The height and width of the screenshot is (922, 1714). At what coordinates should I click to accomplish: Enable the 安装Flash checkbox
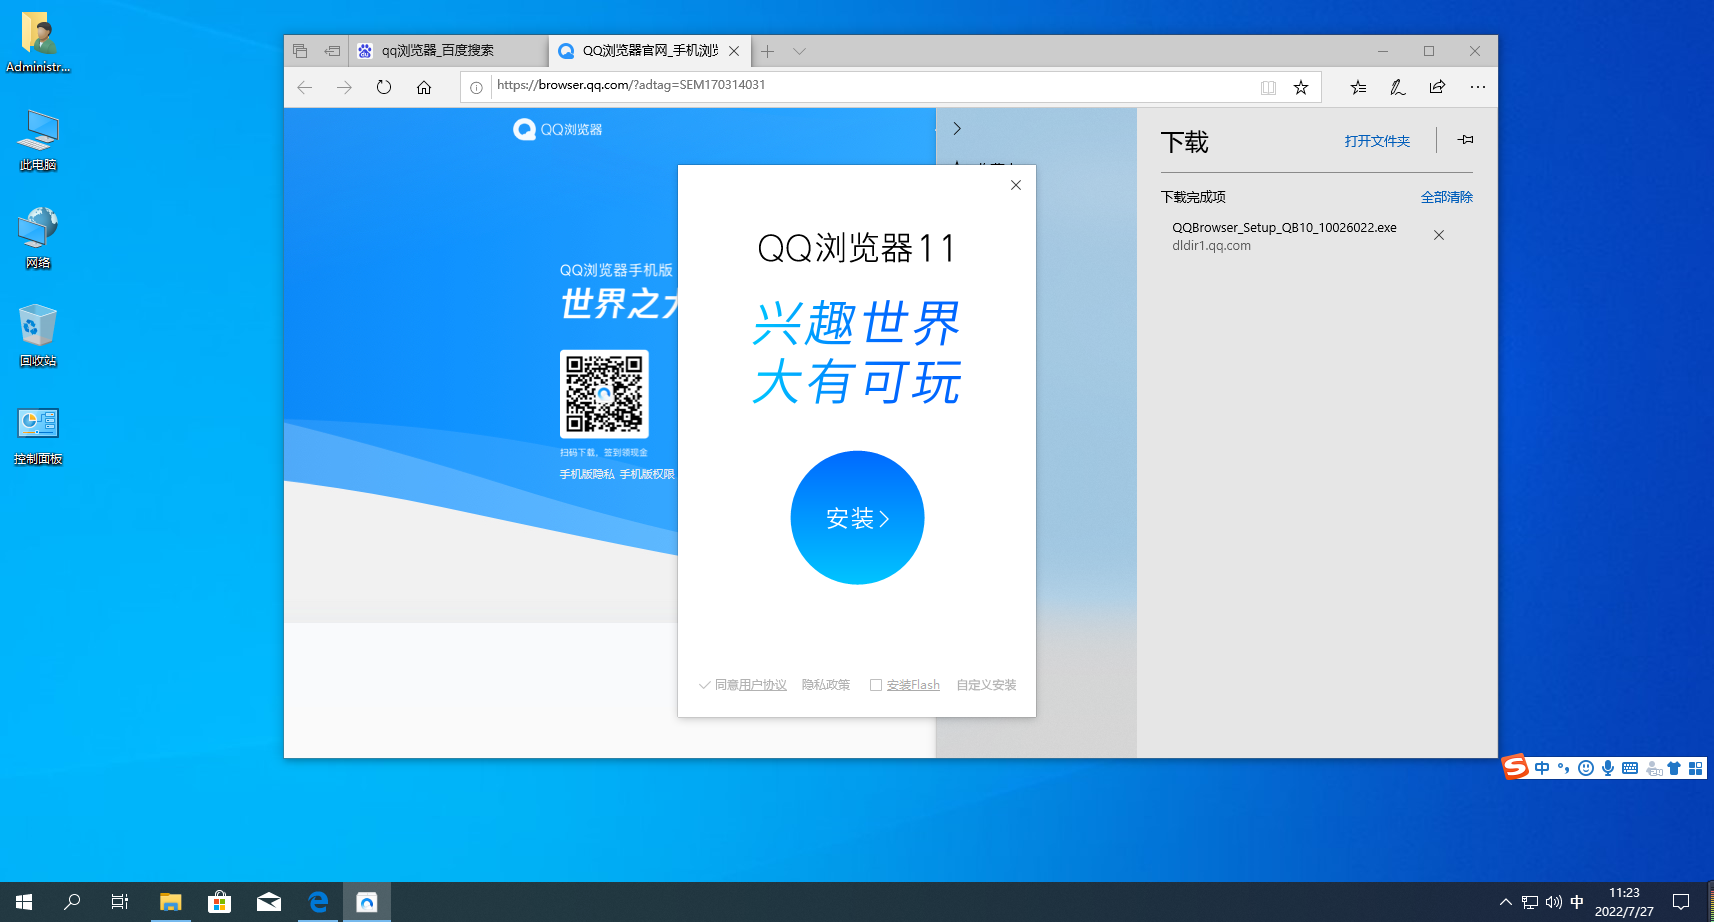pos(876,685)
